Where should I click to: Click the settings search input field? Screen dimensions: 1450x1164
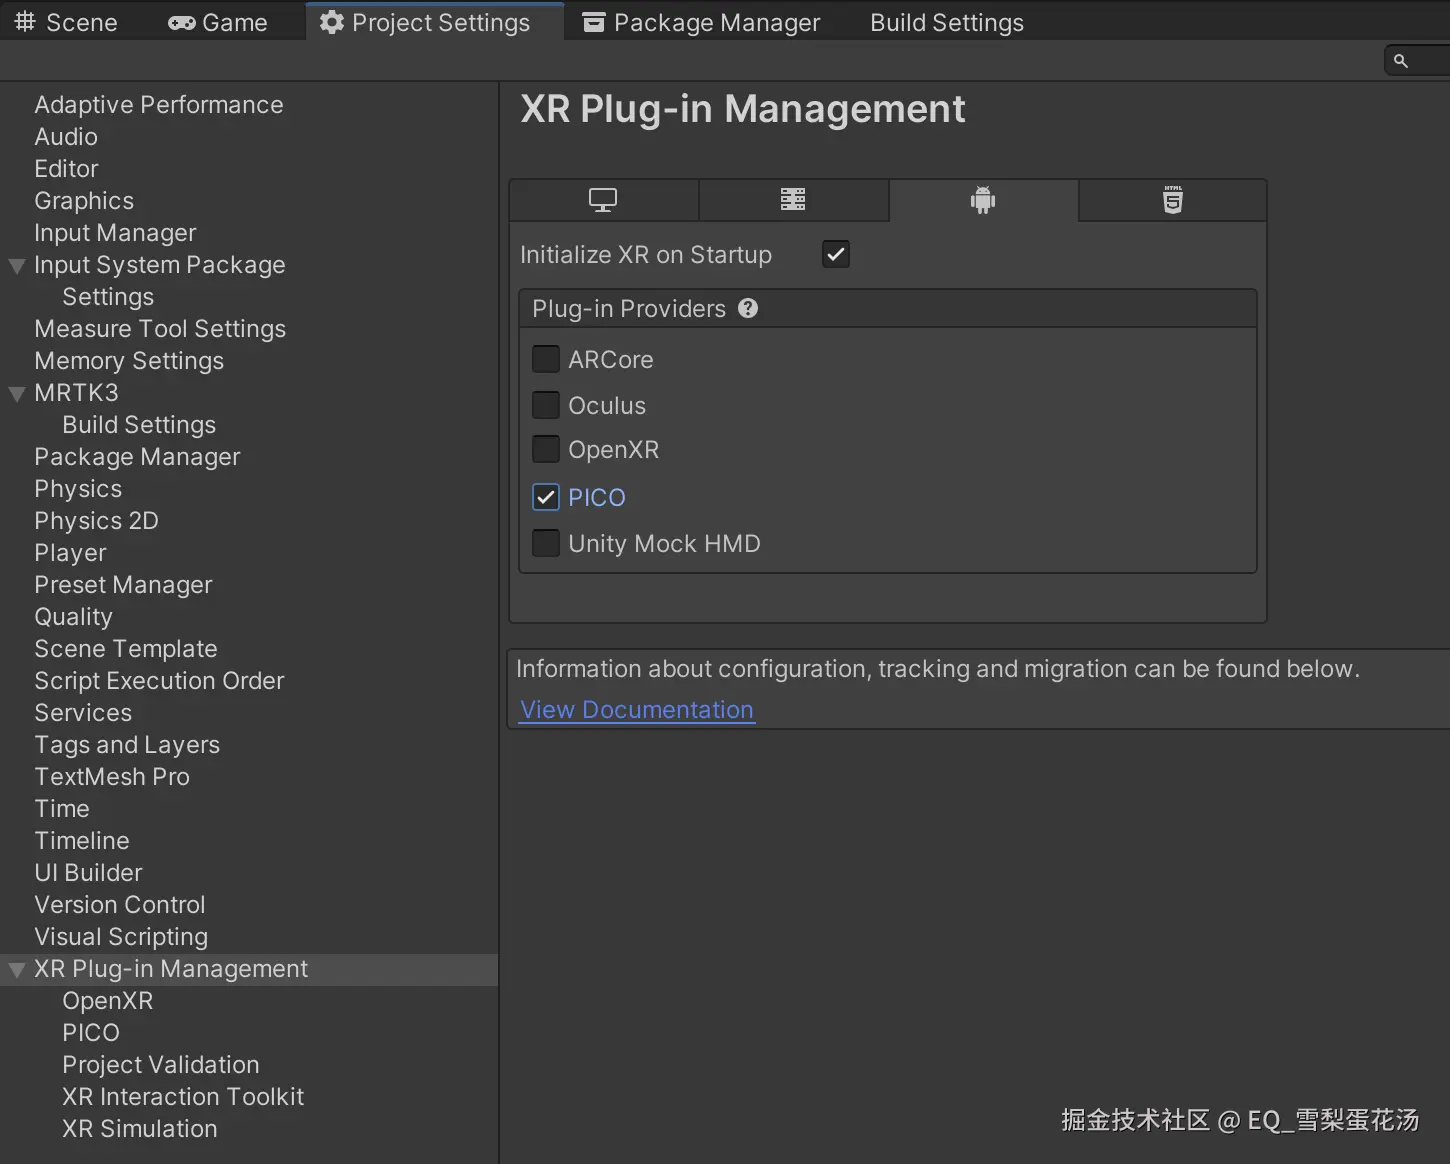pyautogui.click(x=1417, y=61)
